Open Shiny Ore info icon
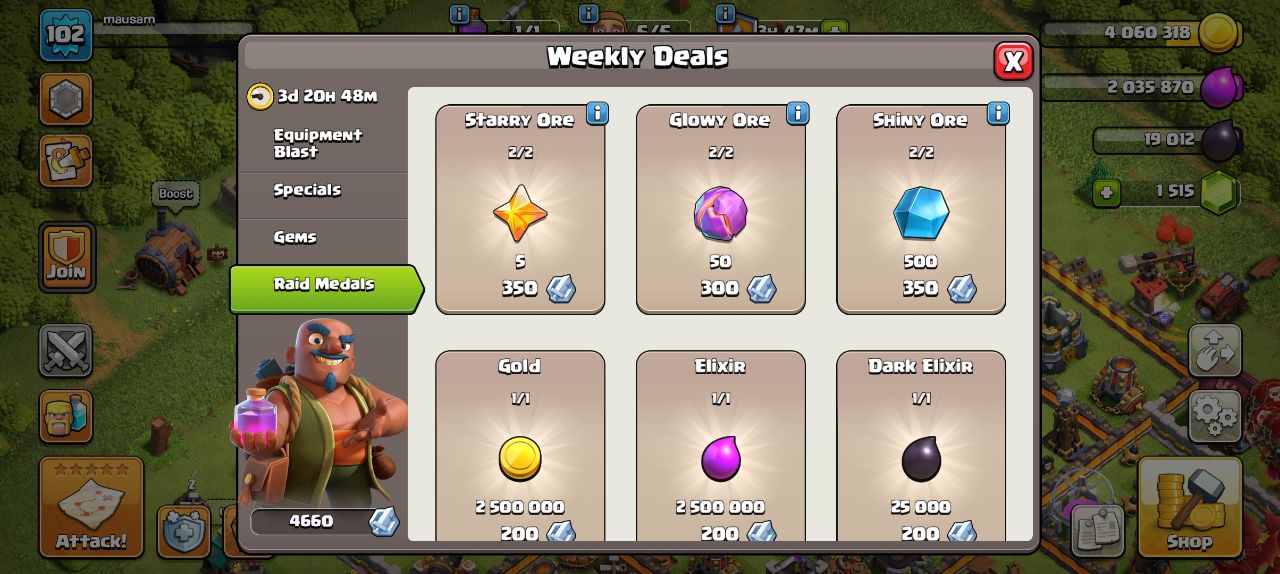1280x574 pixels. click(x=998, y=113)
